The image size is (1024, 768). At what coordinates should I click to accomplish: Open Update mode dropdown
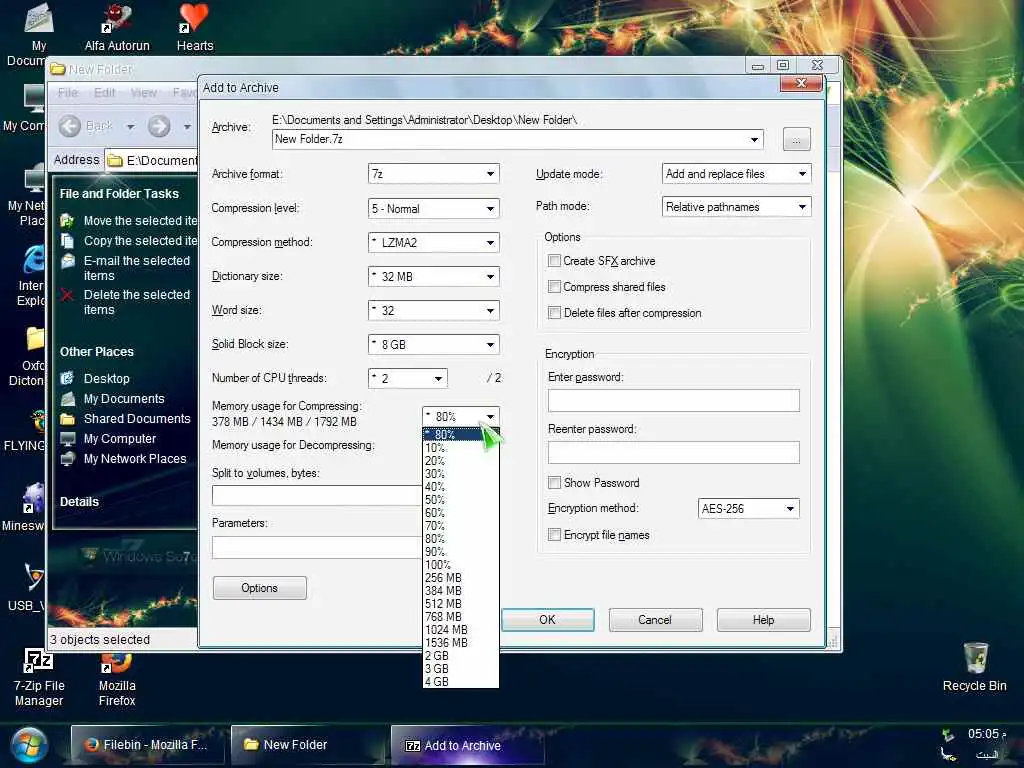tap(737, 174)
